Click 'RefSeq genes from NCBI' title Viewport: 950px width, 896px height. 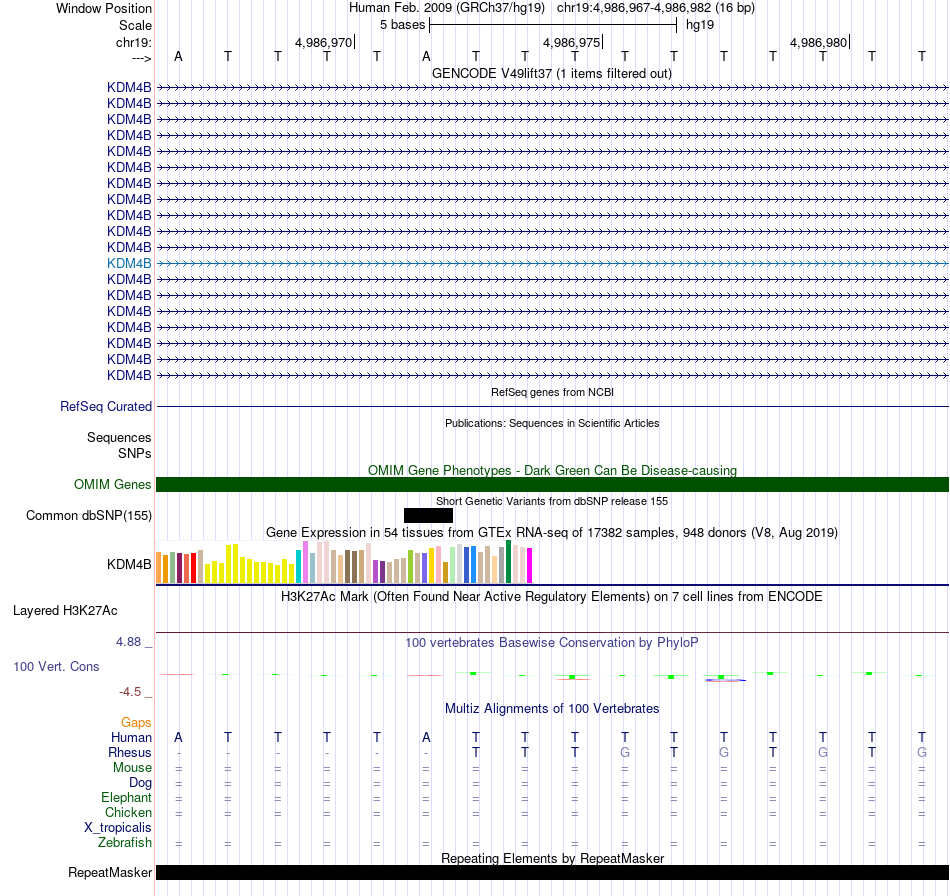(x=552, y=393)
